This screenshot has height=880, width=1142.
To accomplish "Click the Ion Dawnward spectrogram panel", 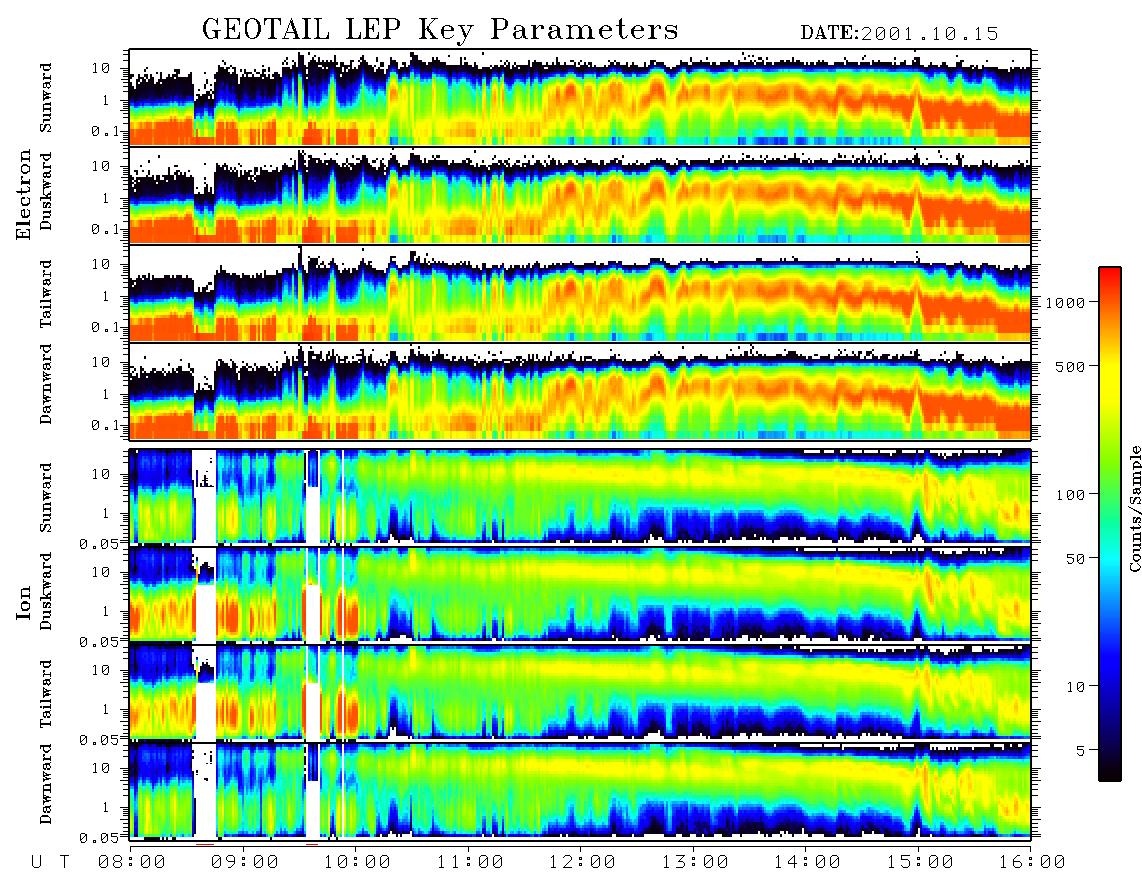I will click(580, 790).
